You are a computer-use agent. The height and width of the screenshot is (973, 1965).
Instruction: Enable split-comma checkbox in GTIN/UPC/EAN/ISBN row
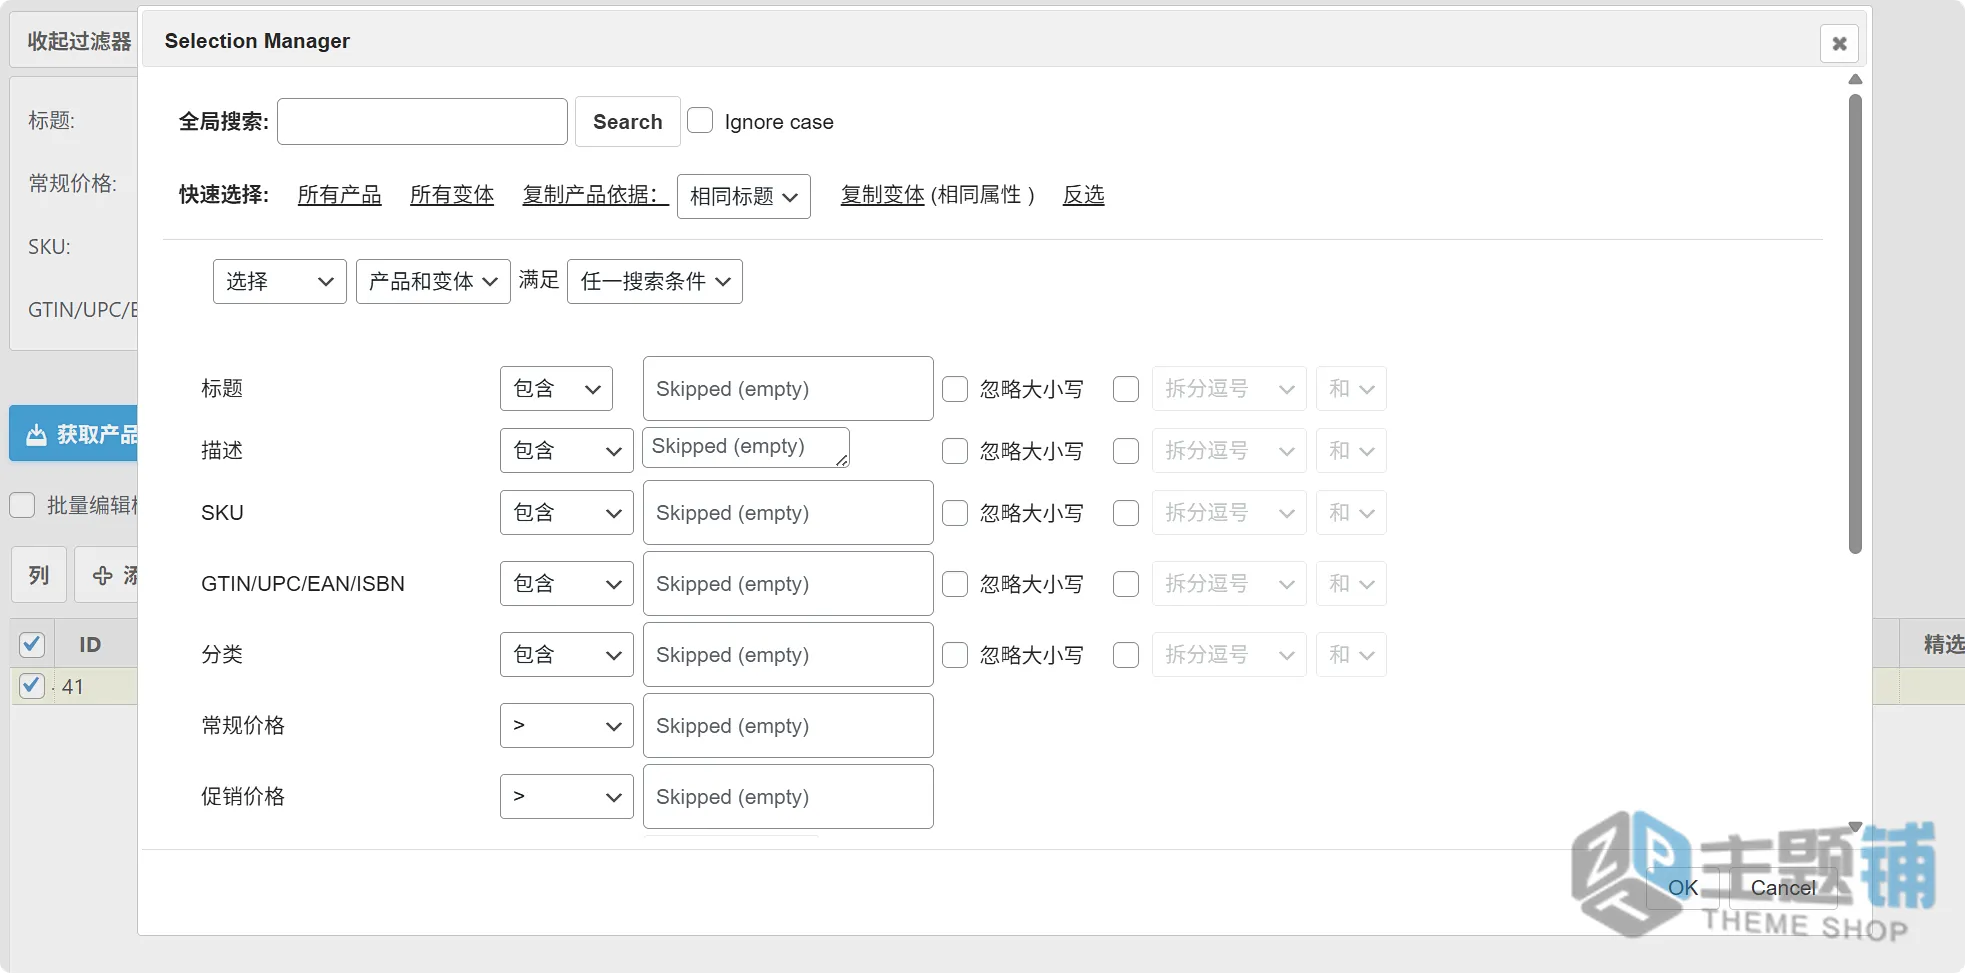[x=1126, y=584]
